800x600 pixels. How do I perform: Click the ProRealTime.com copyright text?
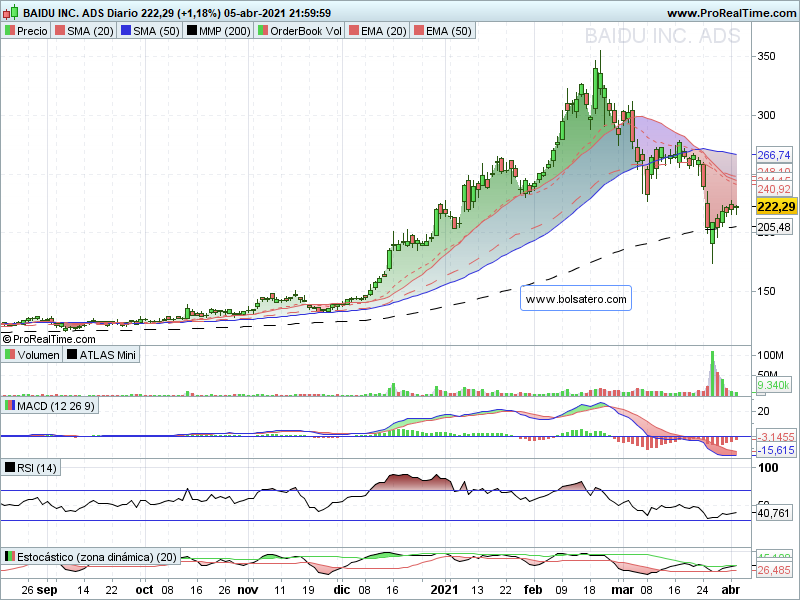(x=49, y=339)
